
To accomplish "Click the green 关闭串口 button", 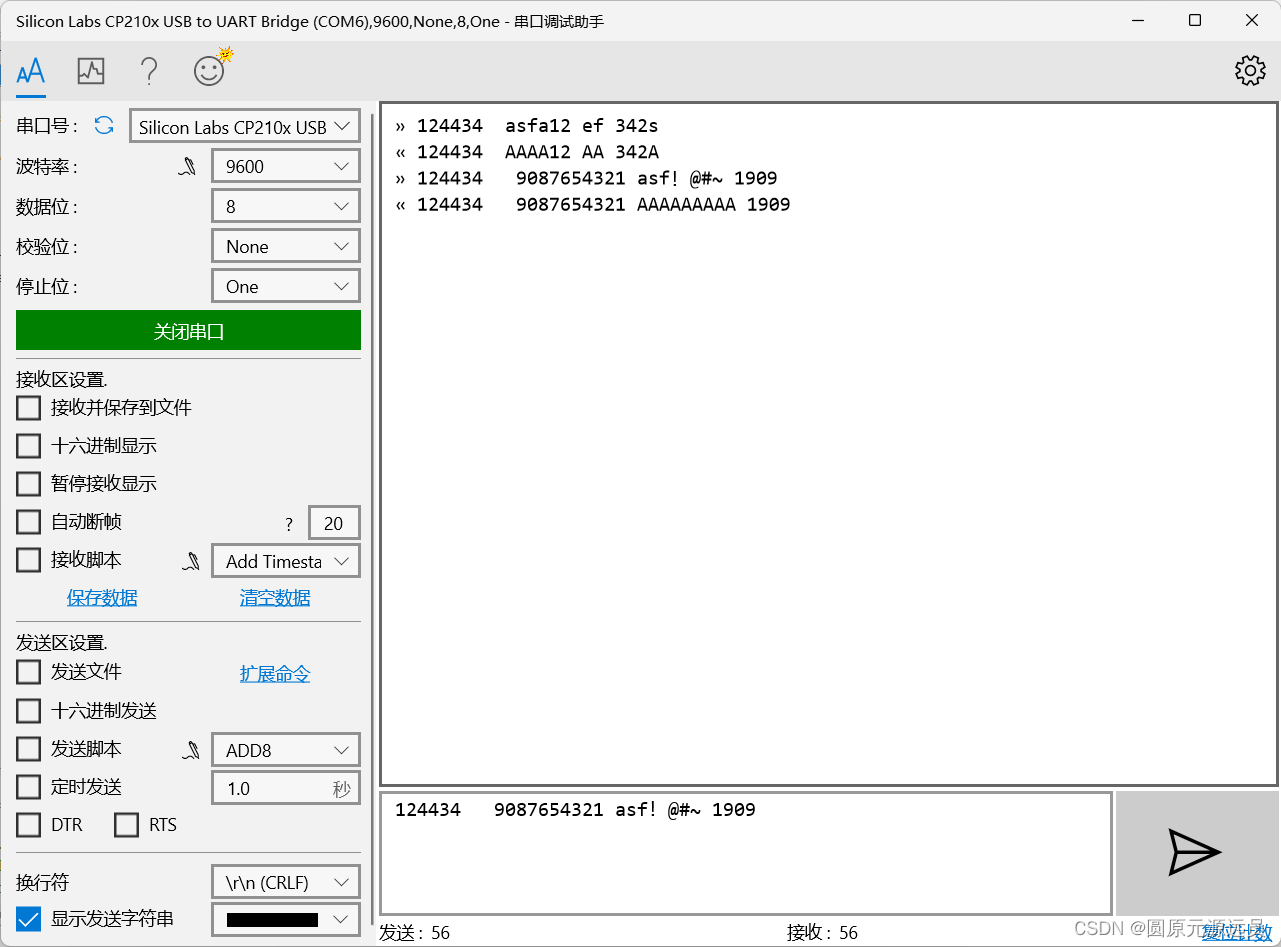I will pos(188,331).
